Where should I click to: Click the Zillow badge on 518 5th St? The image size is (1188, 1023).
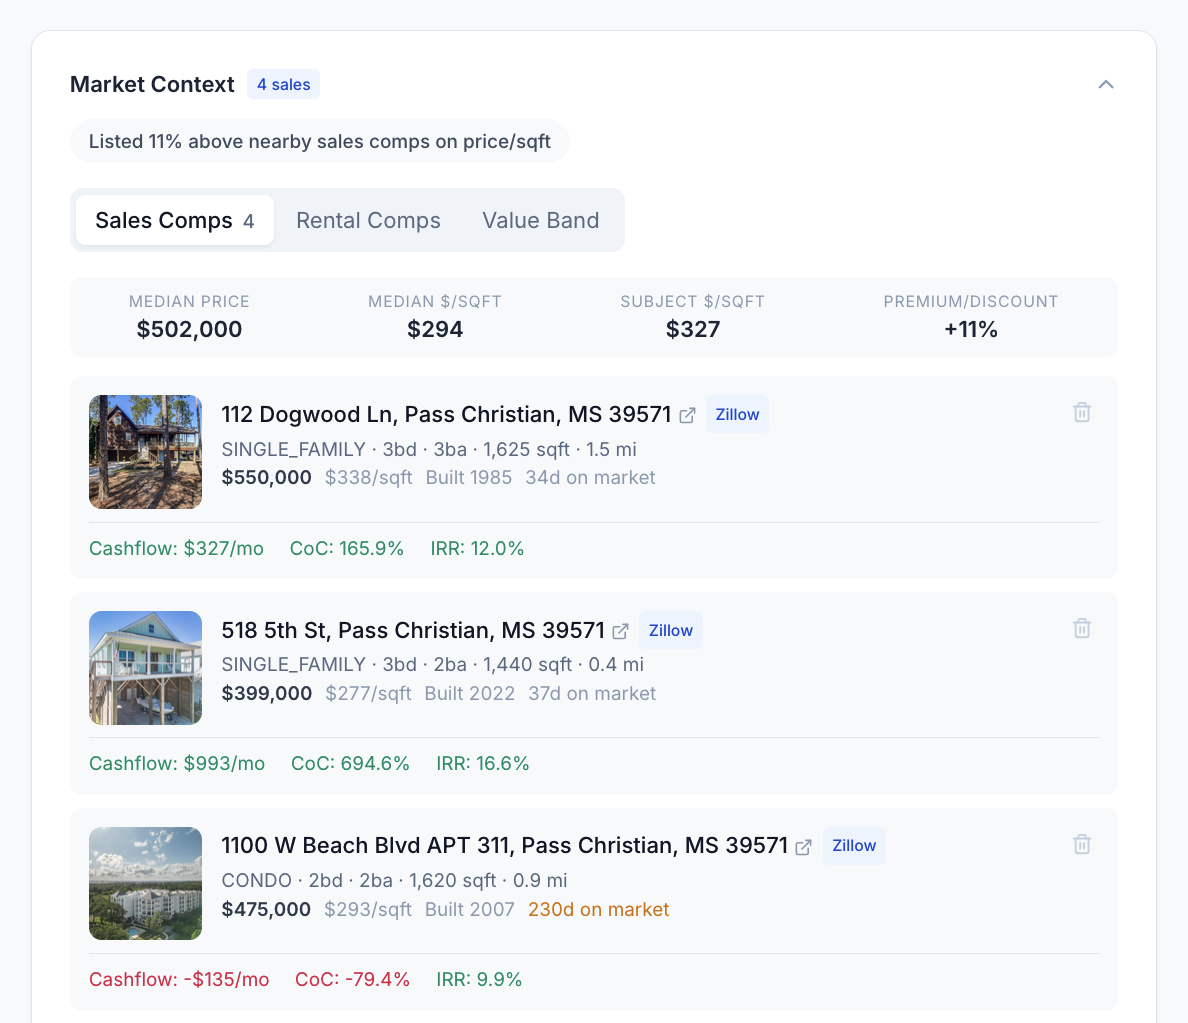[x=670, y=630]
